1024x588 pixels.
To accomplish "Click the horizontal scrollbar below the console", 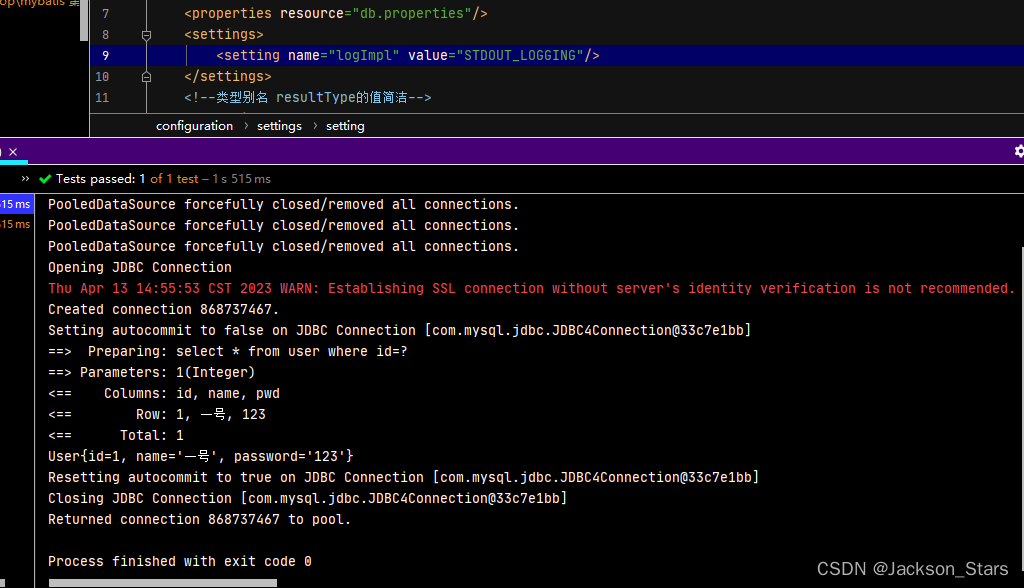I will click(x=162, y=581).
